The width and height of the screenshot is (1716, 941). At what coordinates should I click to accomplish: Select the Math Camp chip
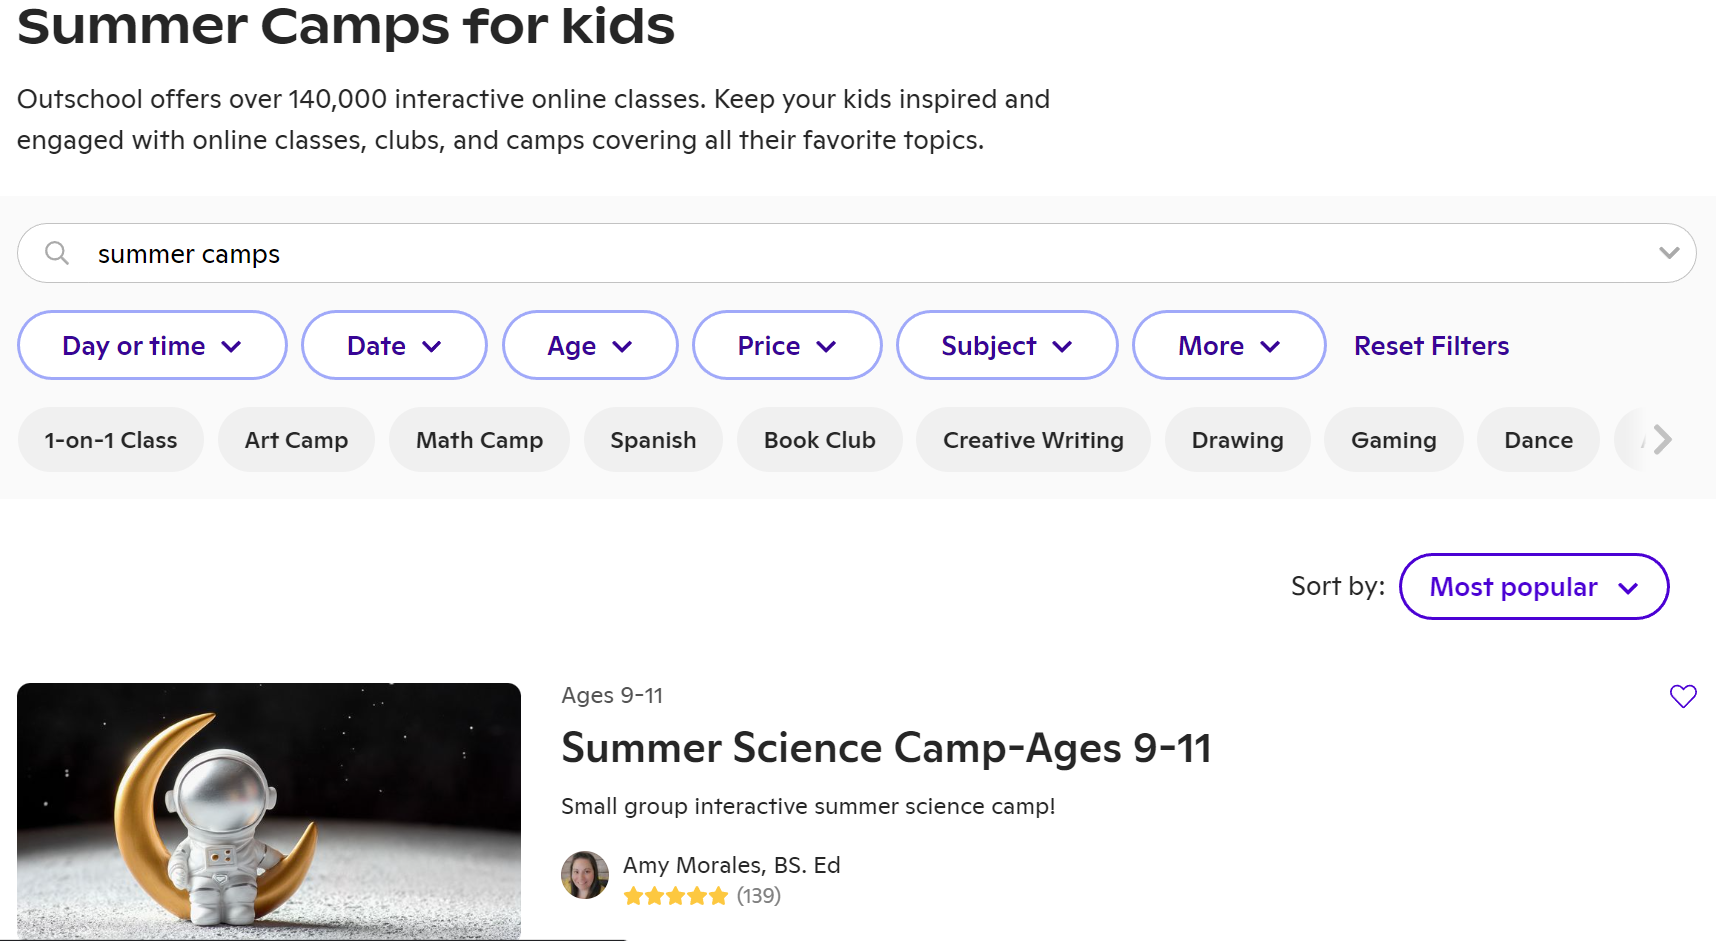479,440
